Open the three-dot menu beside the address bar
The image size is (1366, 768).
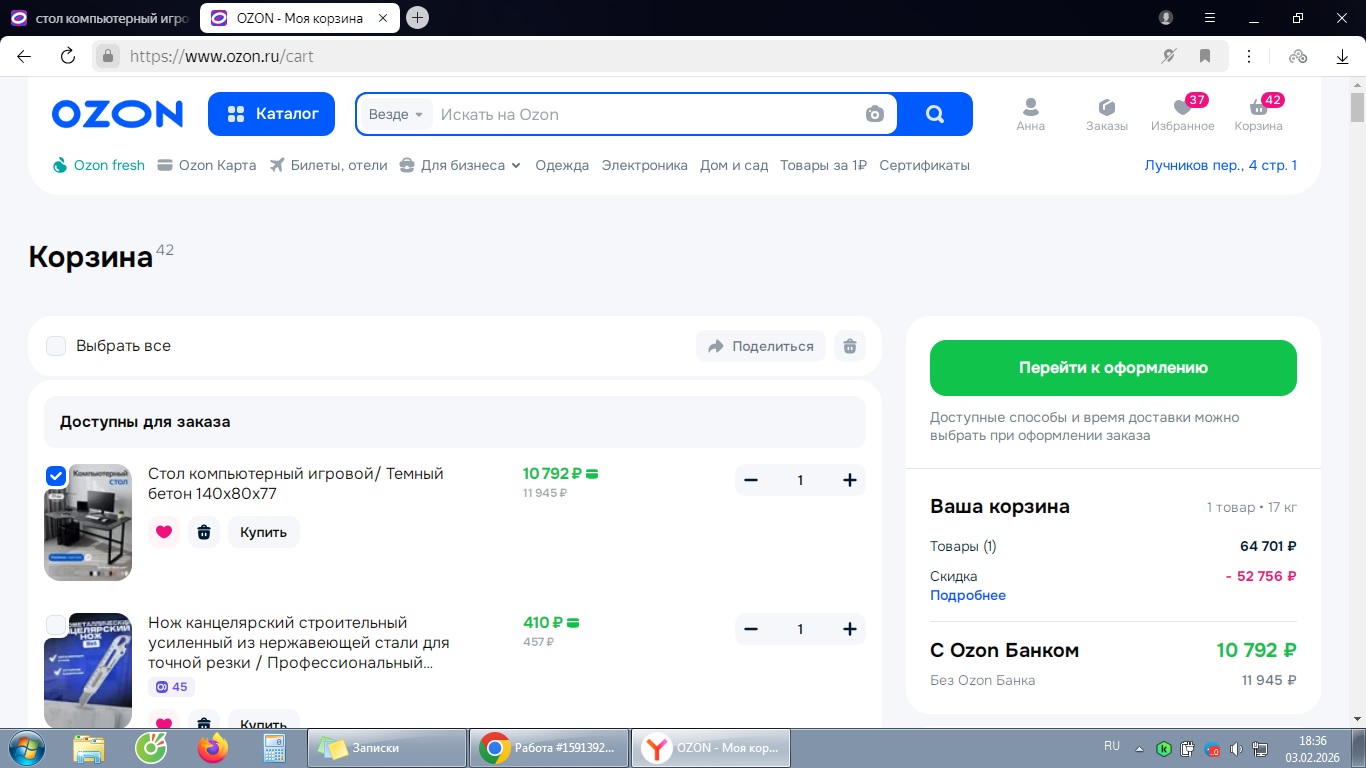(x=1249, y=56)
